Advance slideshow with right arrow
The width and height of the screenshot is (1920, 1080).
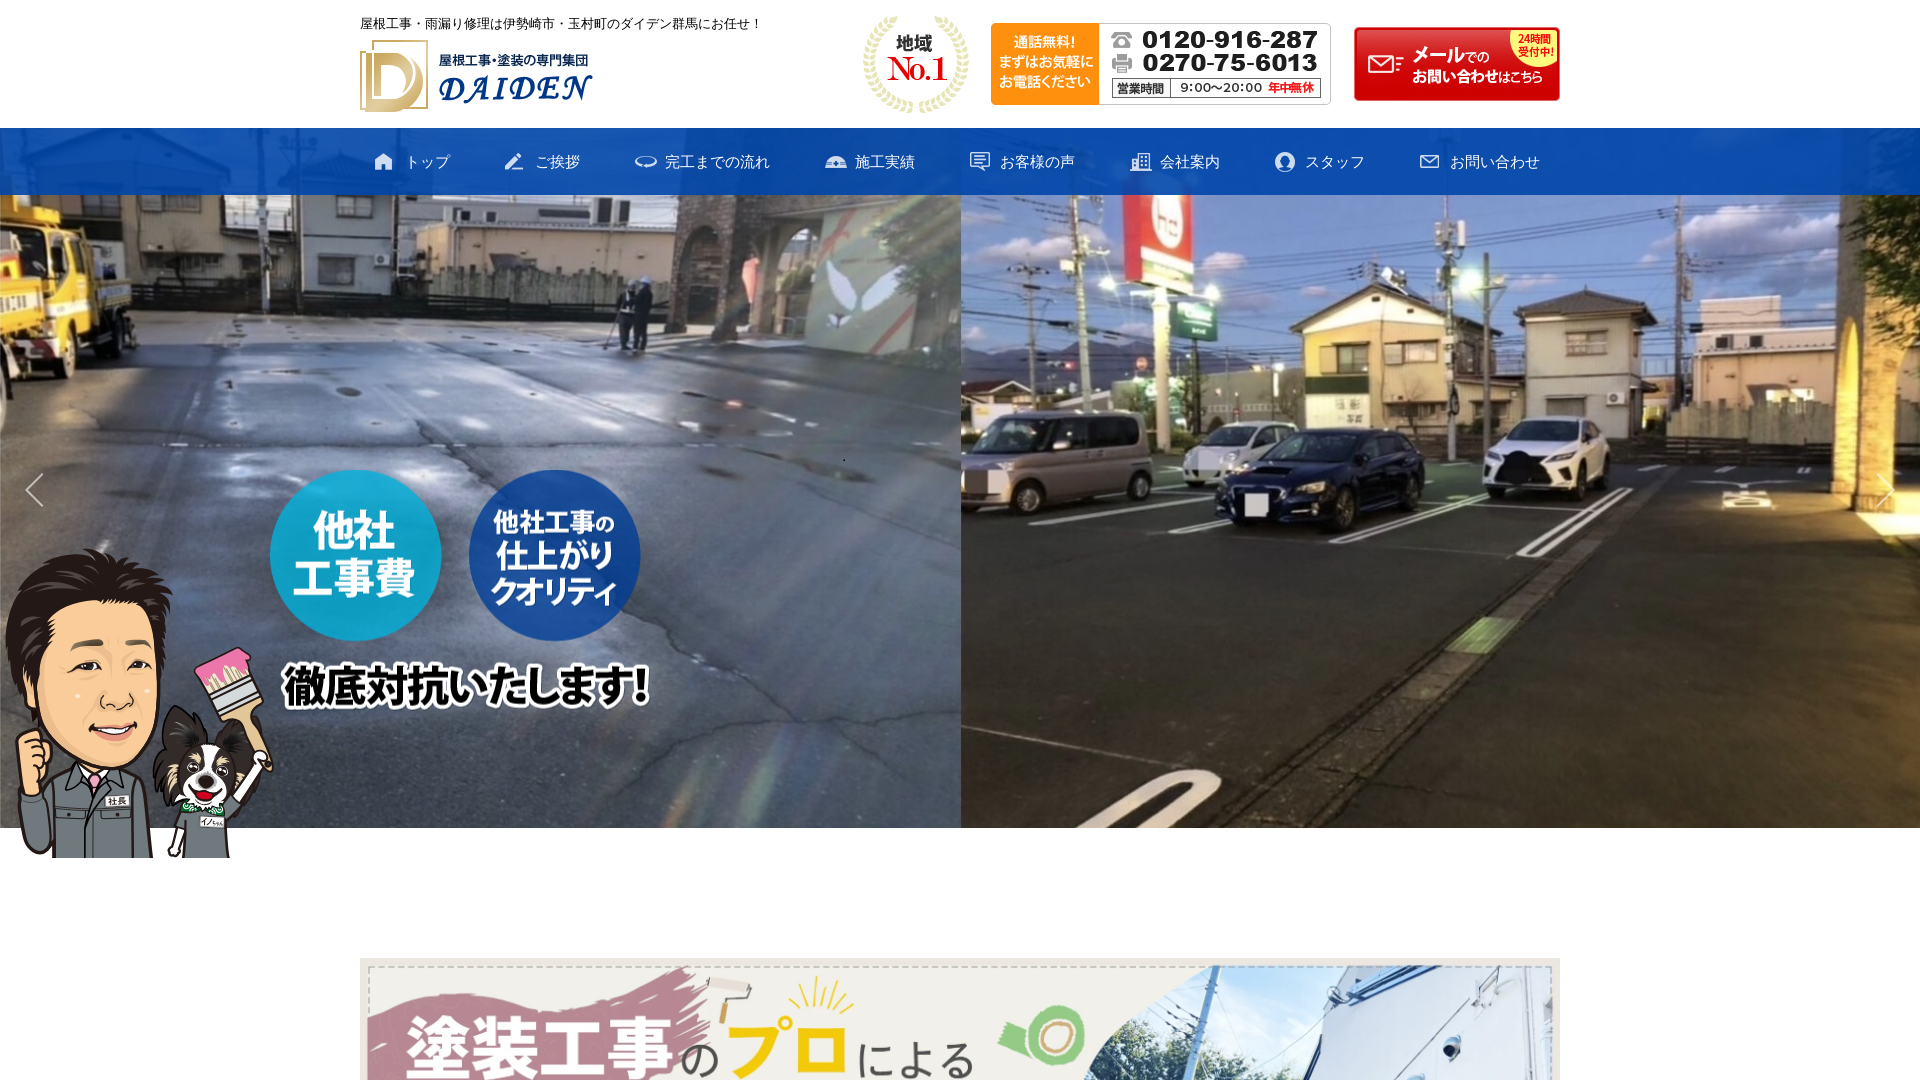1885,490
